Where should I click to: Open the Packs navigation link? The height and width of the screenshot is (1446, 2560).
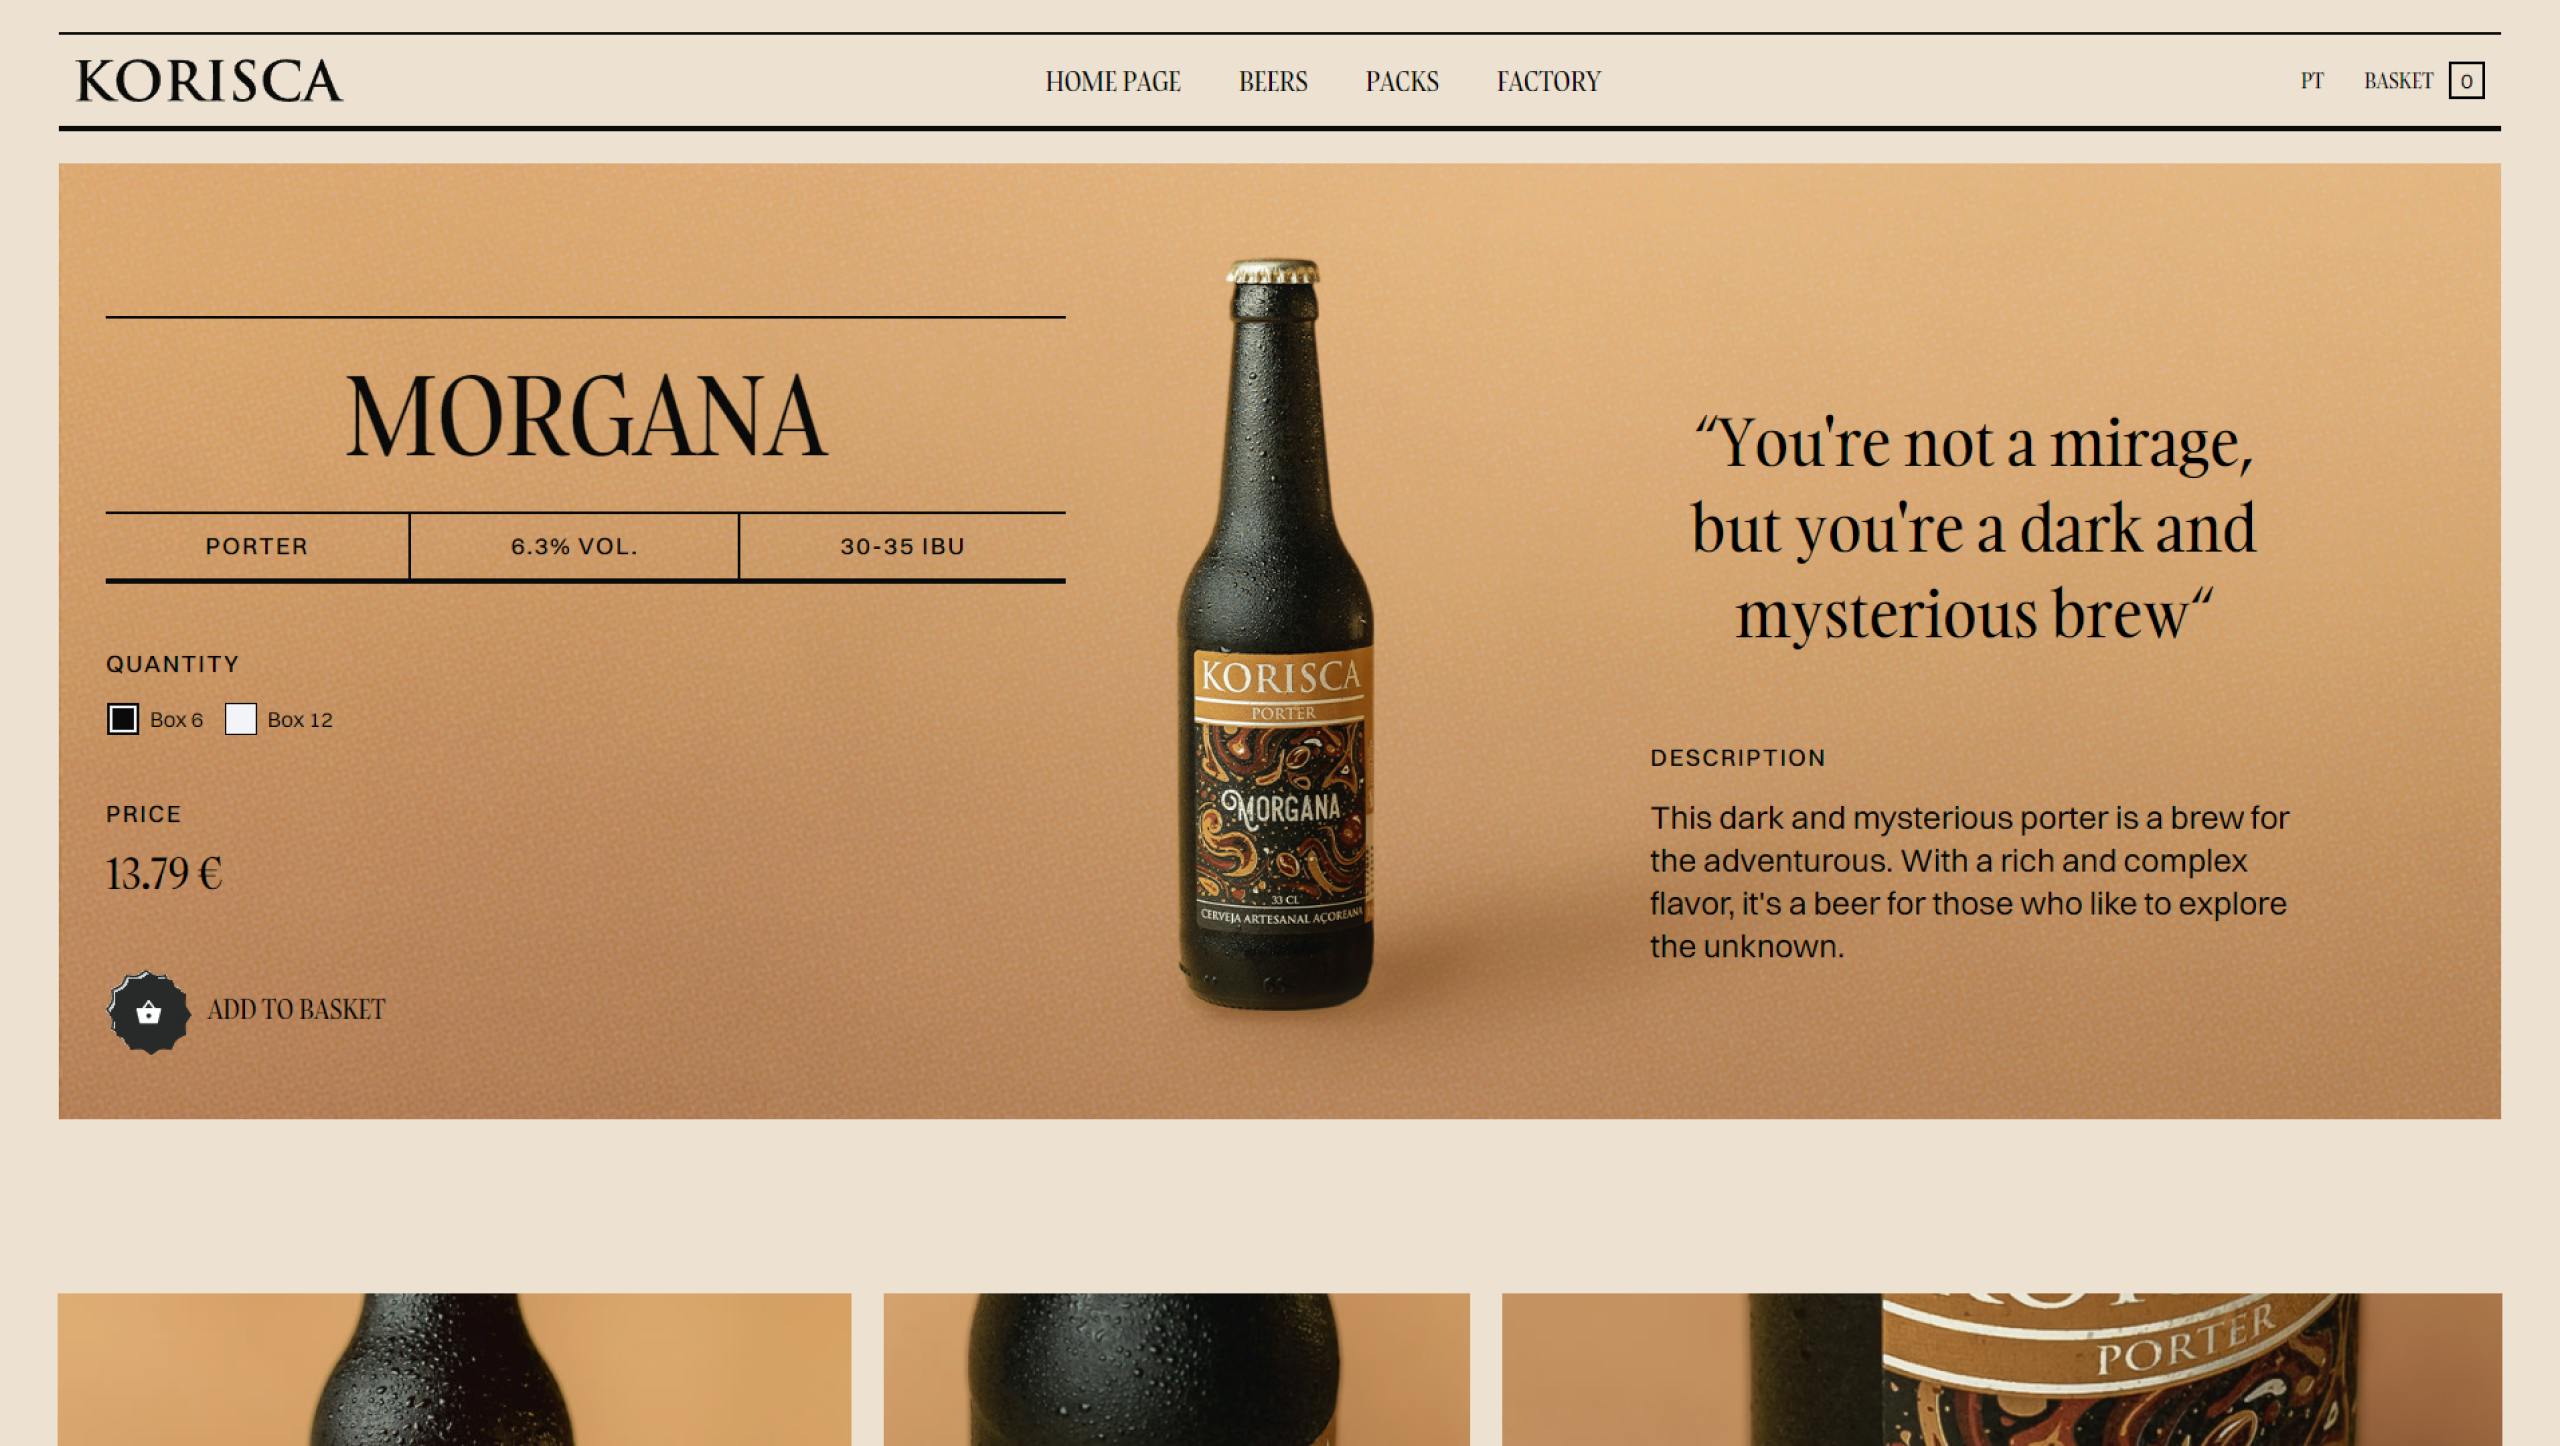tap(1402, 81)
